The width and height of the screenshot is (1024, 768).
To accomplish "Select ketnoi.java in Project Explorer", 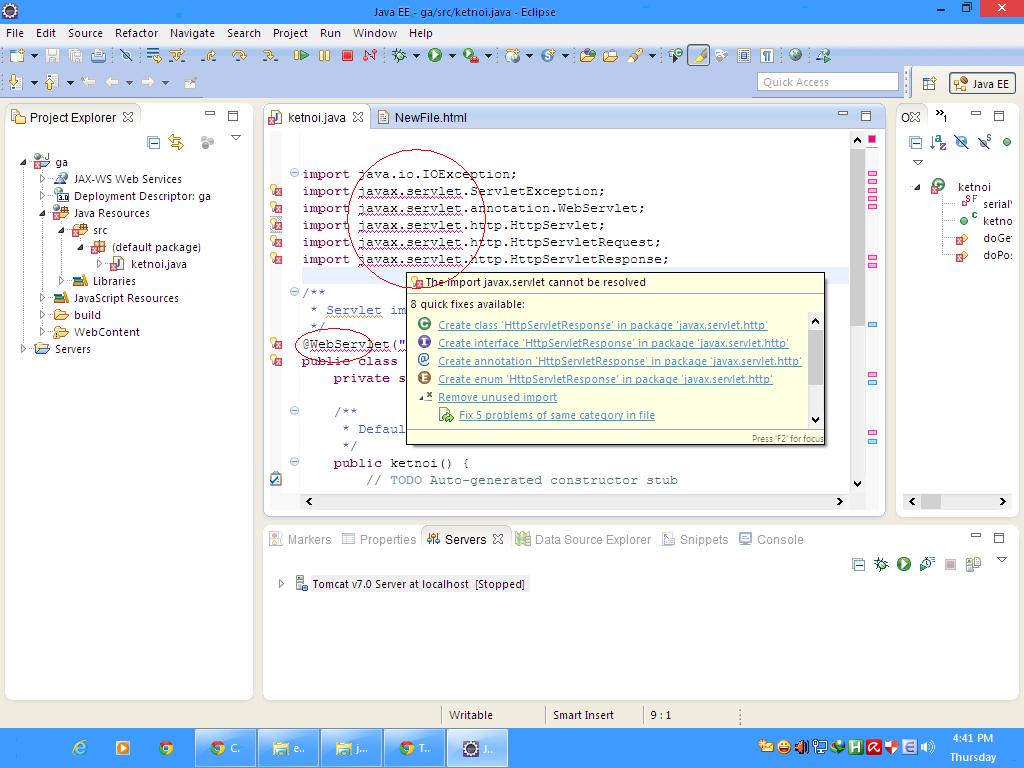I will click(159, 264).
